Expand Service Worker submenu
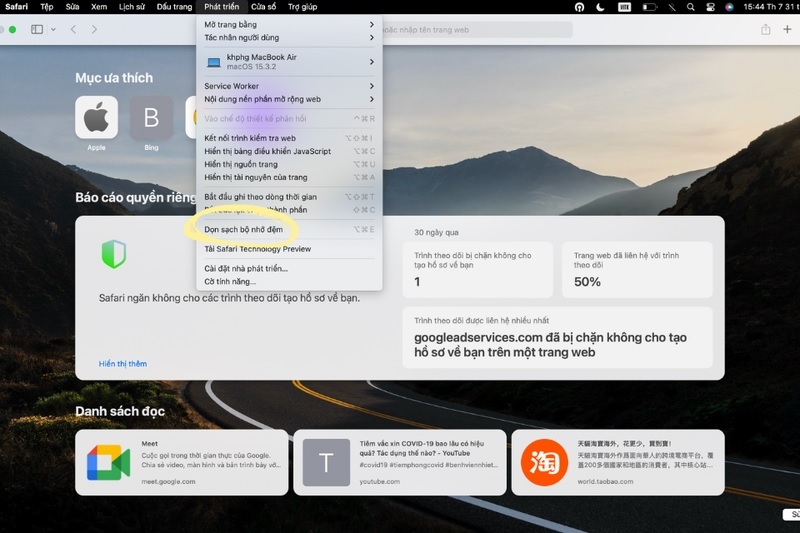This screenshot has height=533, width=800. [289, 86]
